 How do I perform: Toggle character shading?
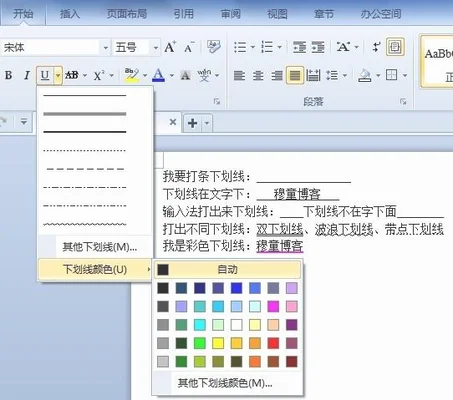click(185, 75)
